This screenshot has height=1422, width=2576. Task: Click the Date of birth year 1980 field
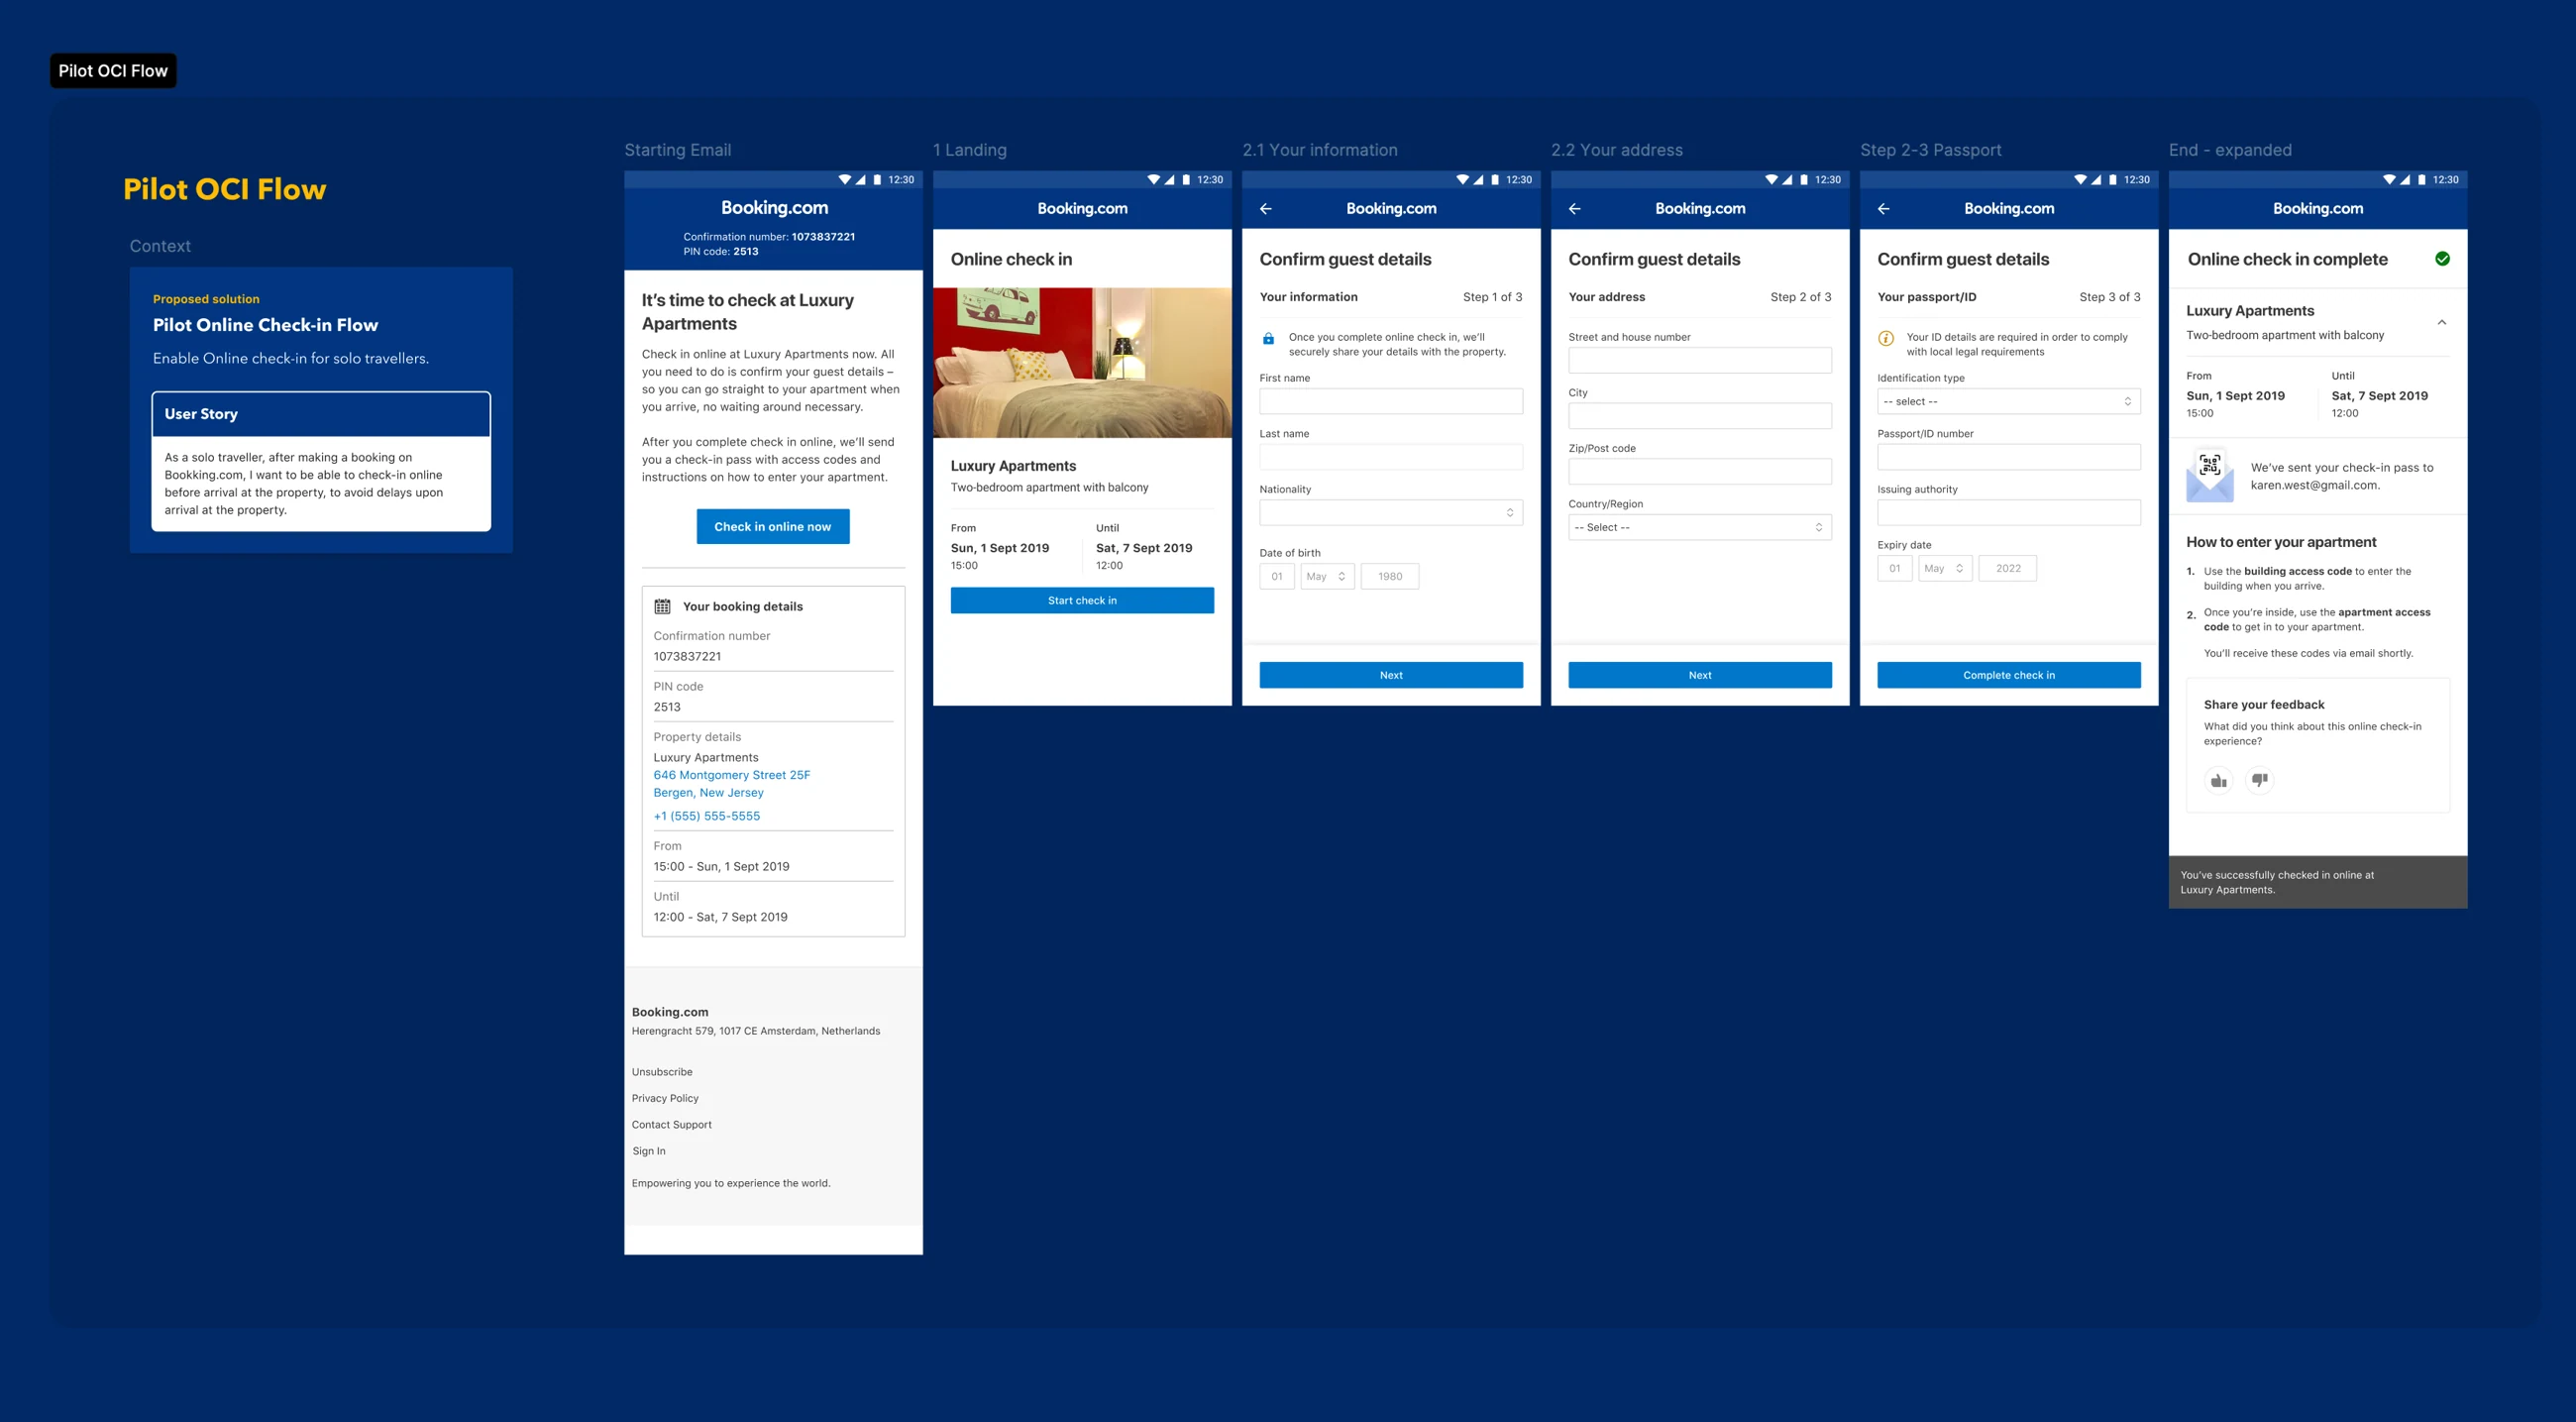point(1389,576)
